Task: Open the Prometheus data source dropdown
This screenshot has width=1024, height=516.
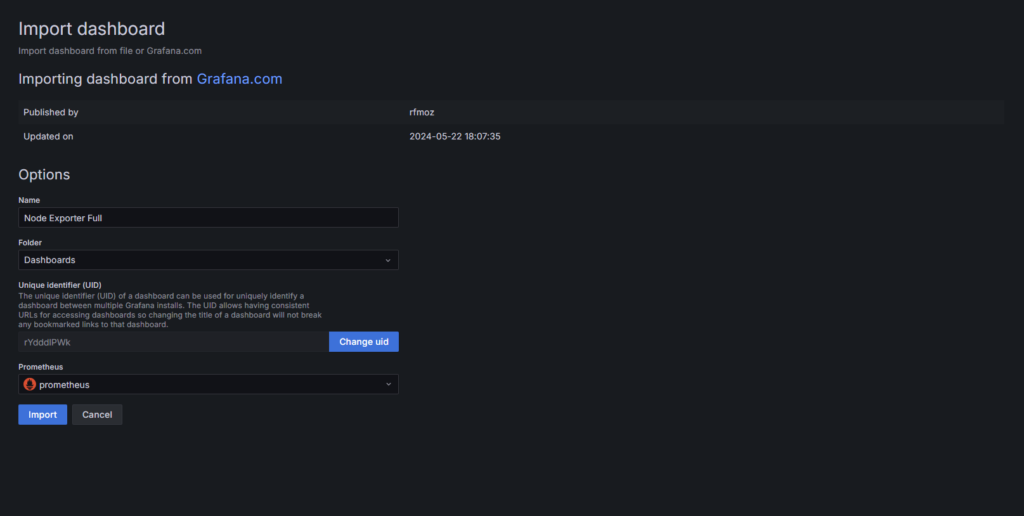Action: click(208, 384)
